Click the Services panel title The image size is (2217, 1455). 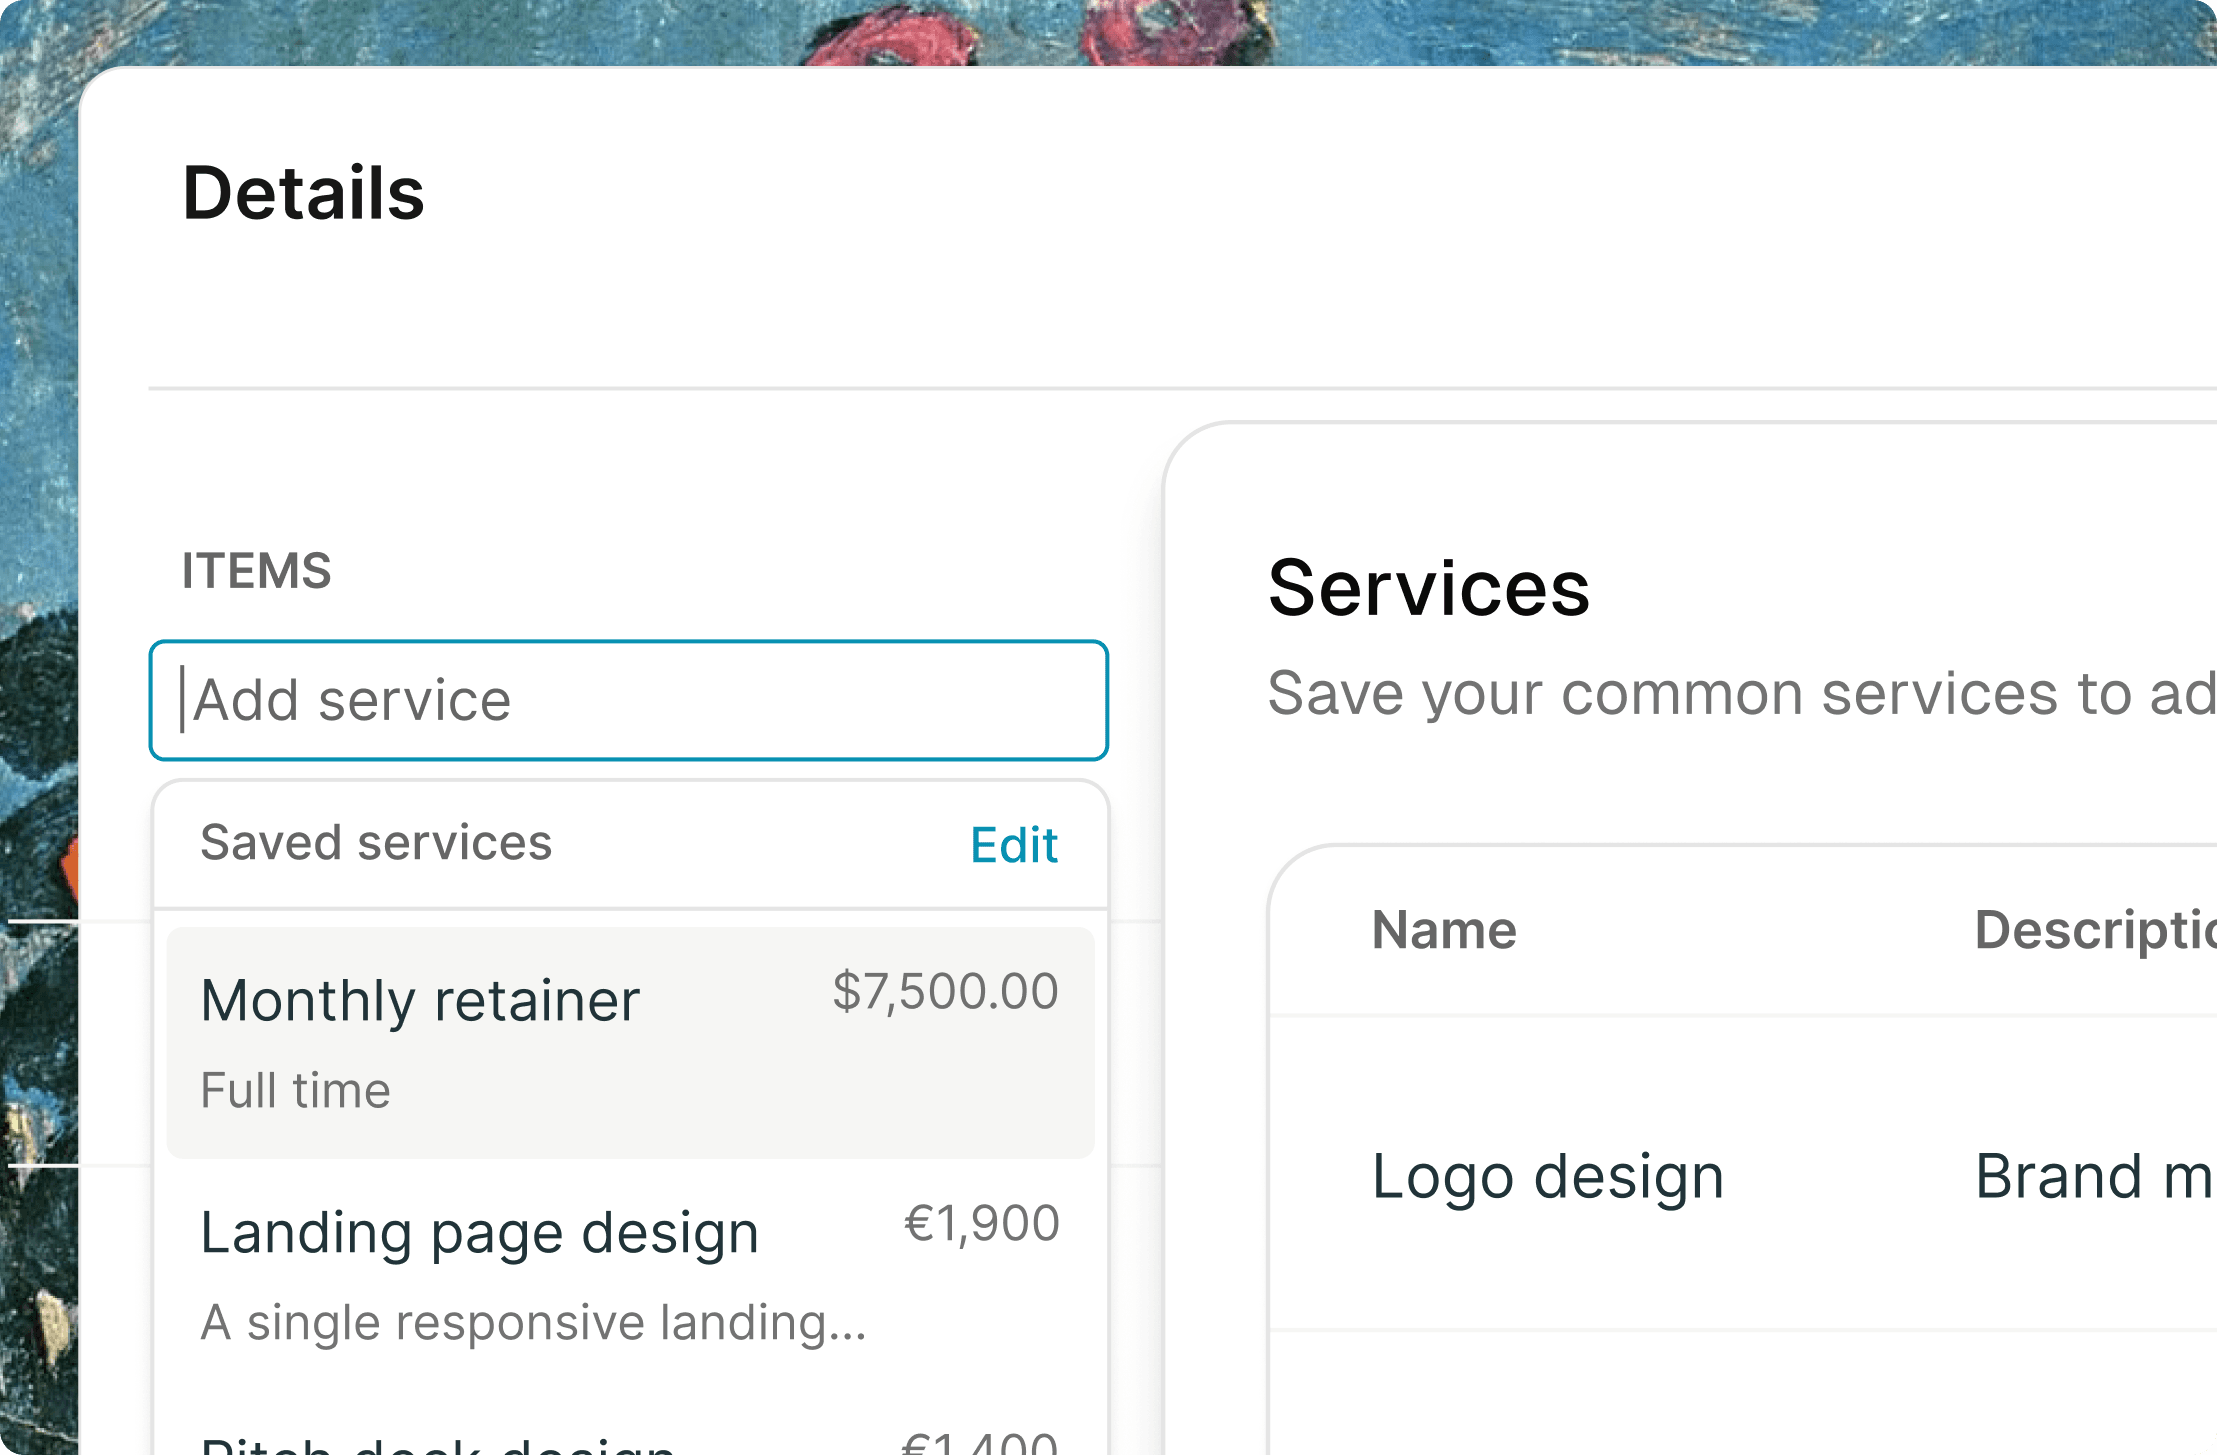click(x=1429, y=588)
